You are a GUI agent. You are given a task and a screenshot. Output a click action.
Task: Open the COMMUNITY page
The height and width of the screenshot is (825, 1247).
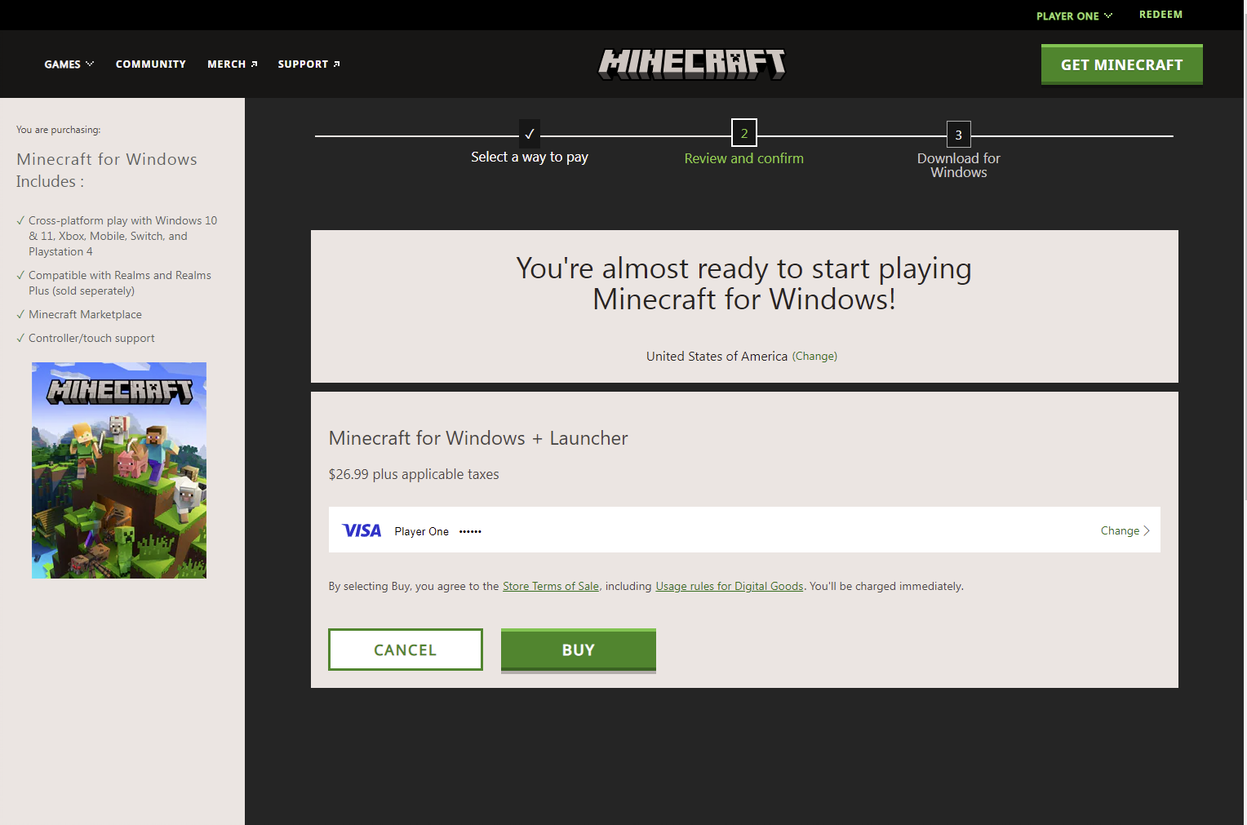tap(150, 63)
